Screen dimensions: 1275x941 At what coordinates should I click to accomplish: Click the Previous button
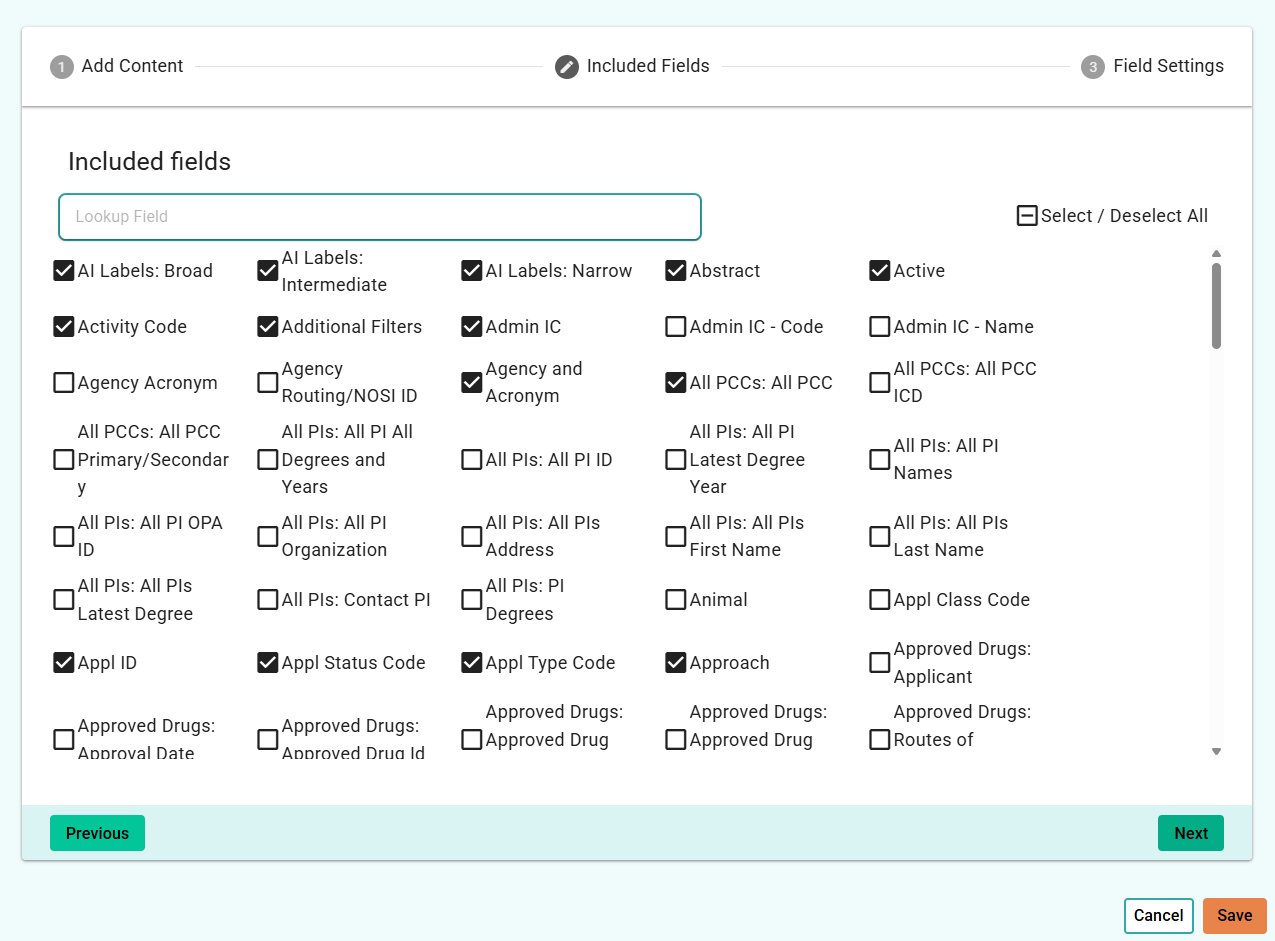[x=97, y=833]
